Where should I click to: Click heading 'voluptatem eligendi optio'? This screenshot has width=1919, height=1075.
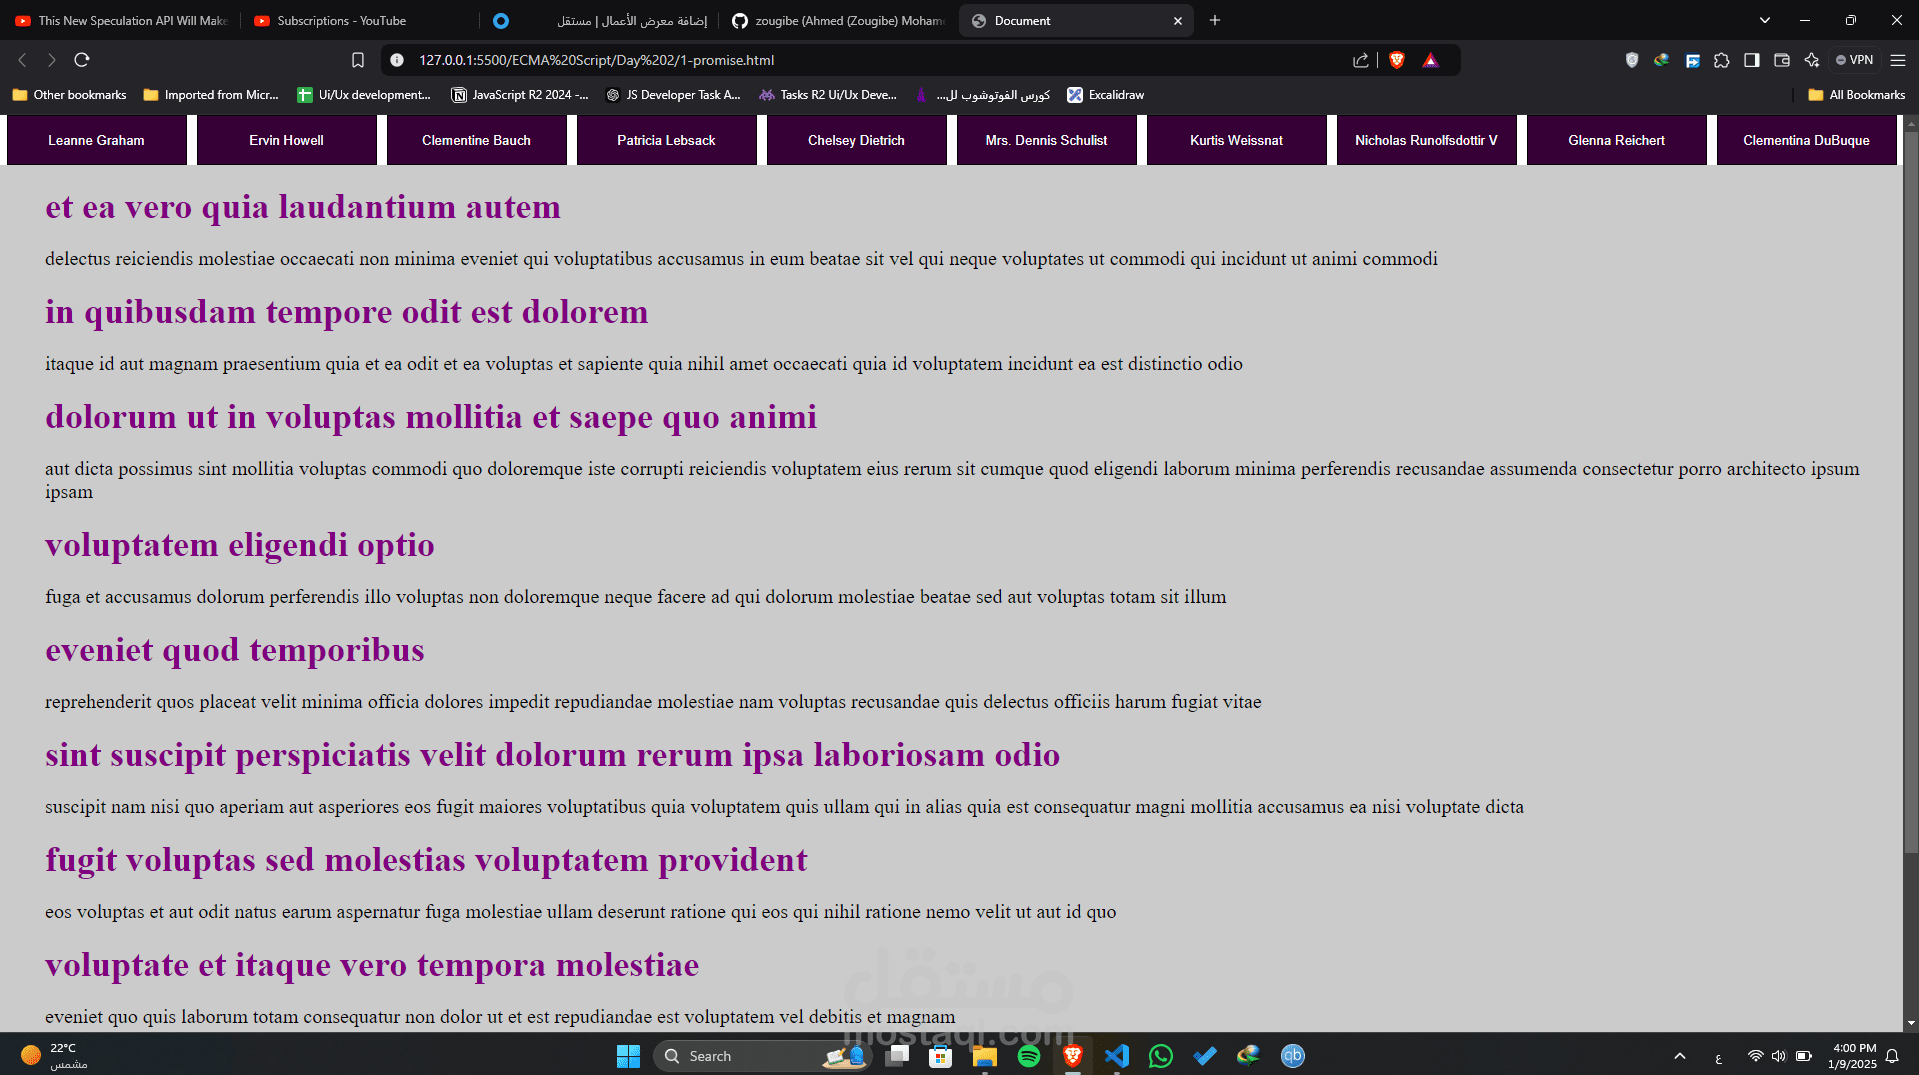click(240, 545)
